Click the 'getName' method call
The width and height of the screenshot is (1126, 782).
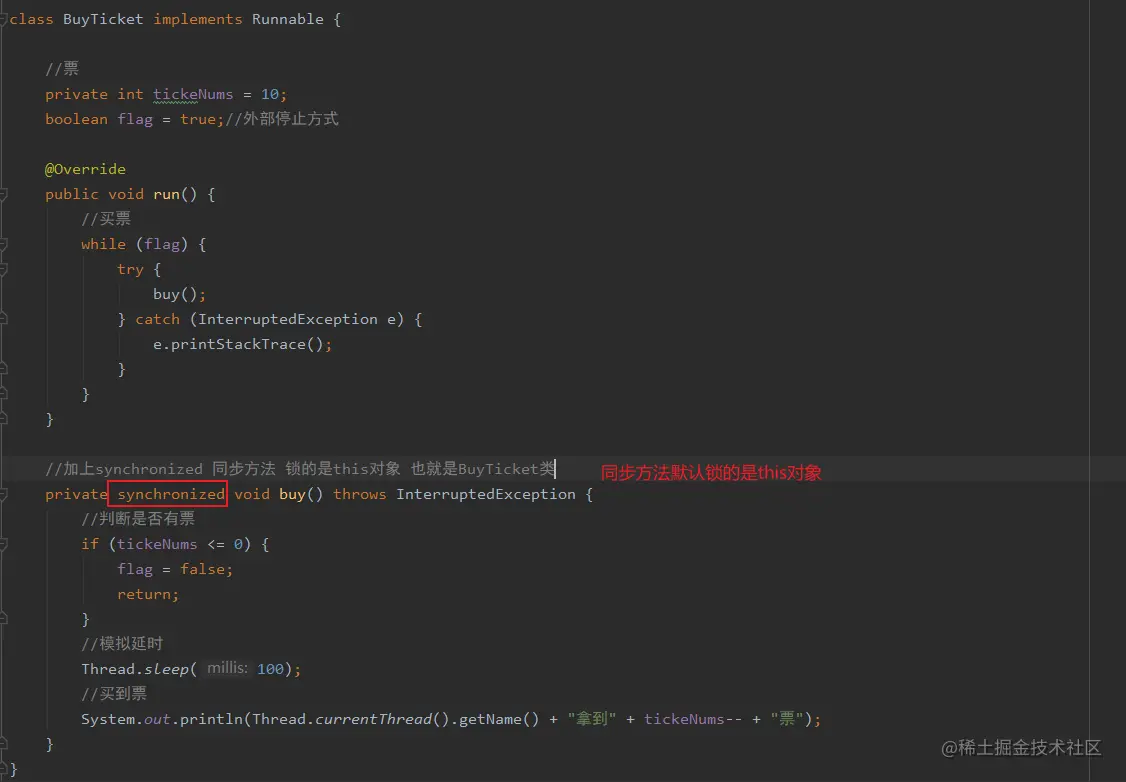pyautogui.click(x=490, y=719)
